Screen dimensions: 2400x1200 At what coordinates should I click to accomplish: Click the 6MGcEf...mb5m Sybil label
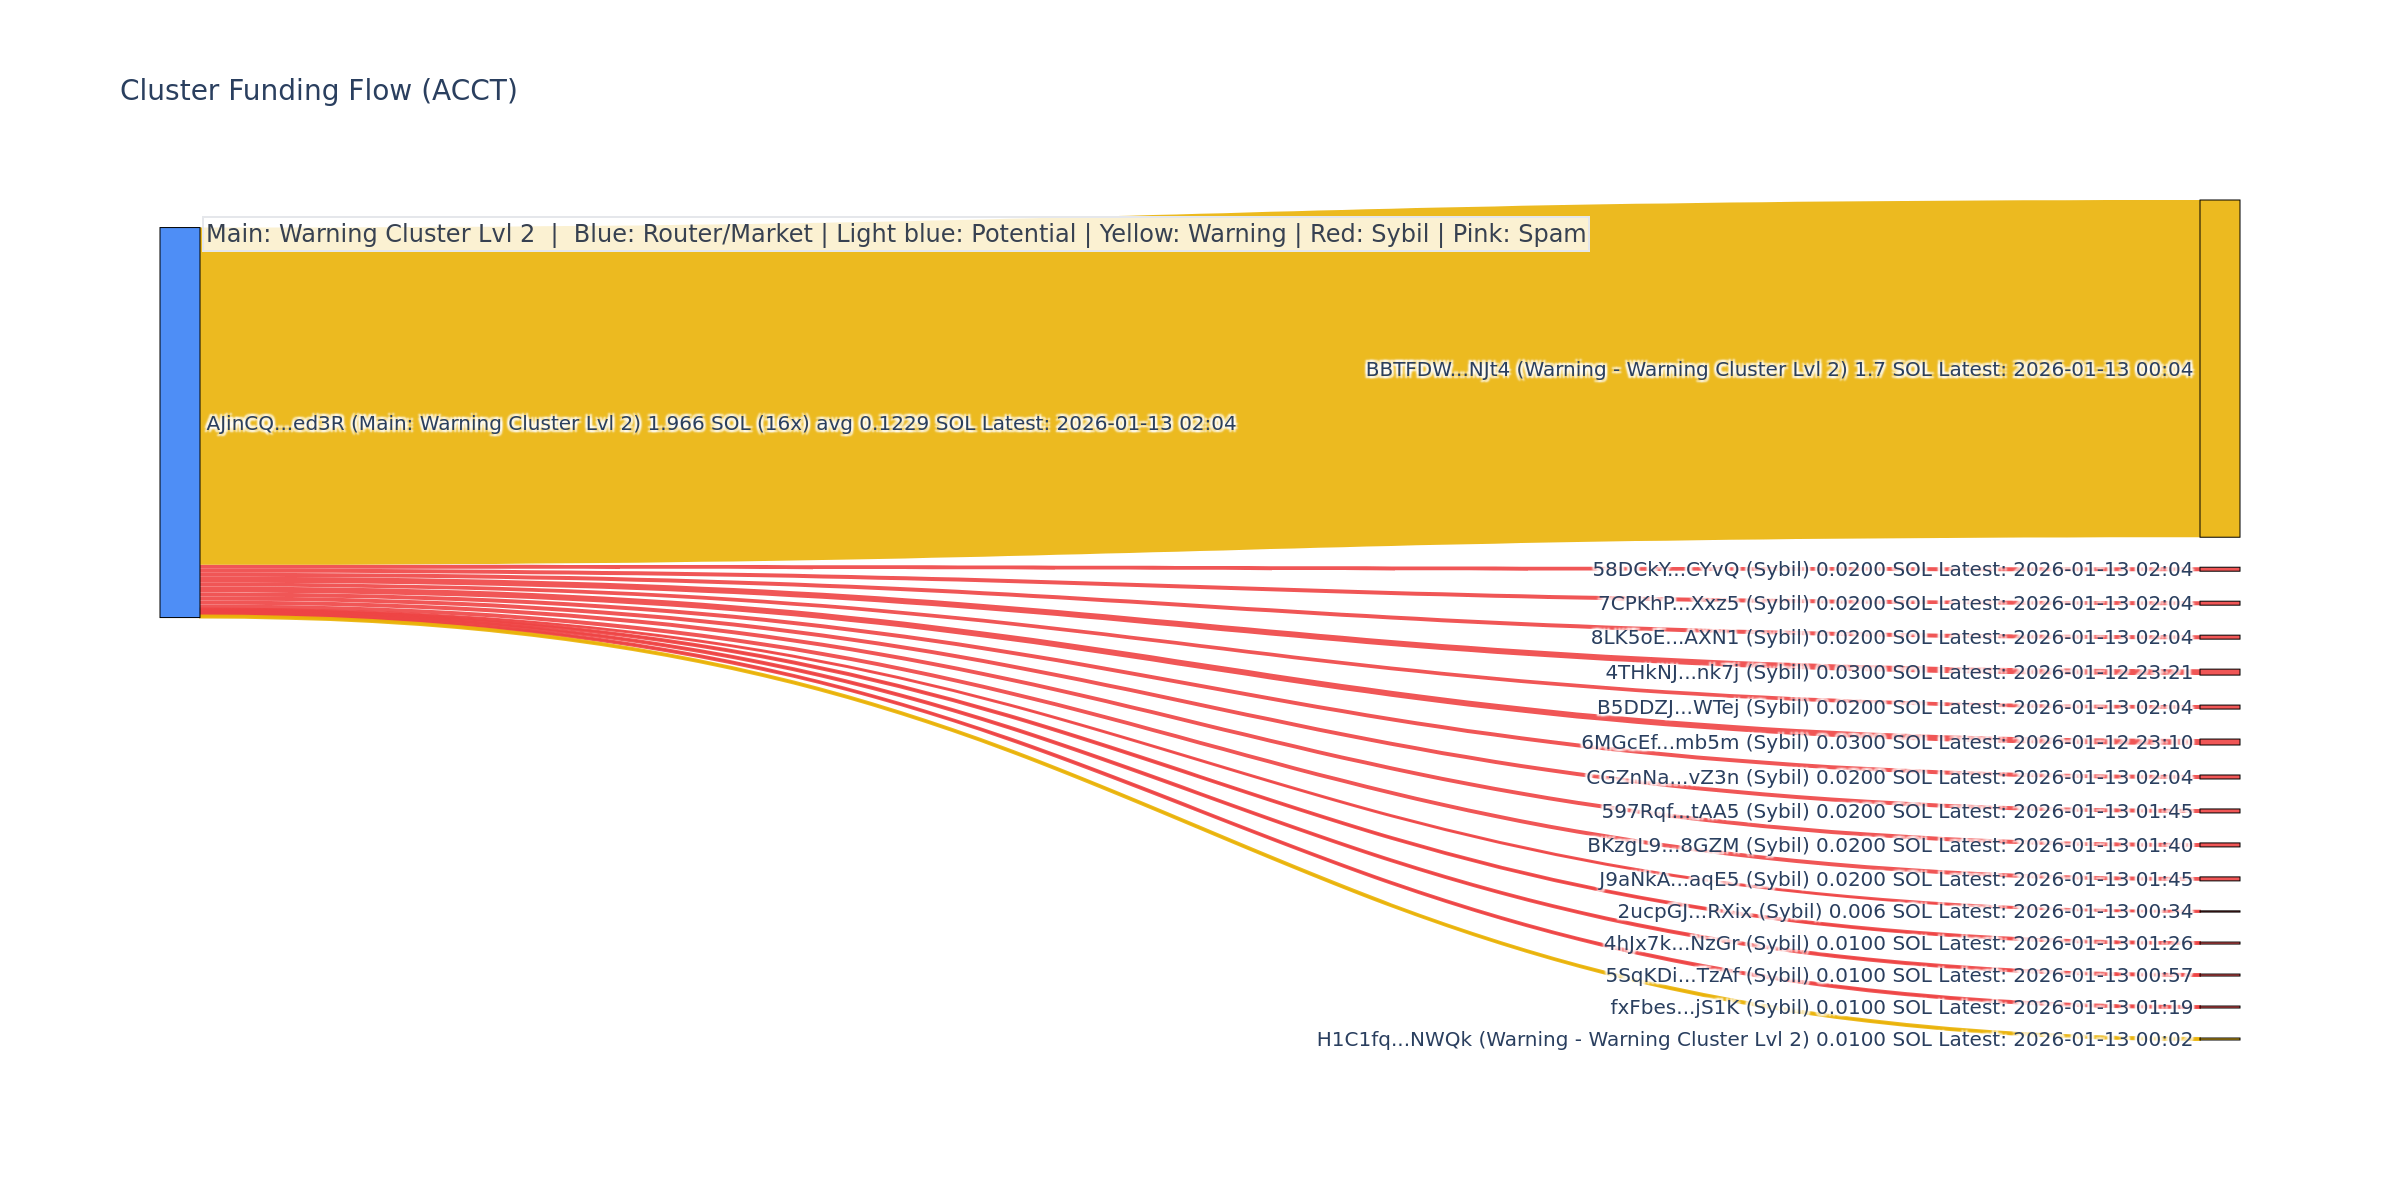tap(1886, 743)
